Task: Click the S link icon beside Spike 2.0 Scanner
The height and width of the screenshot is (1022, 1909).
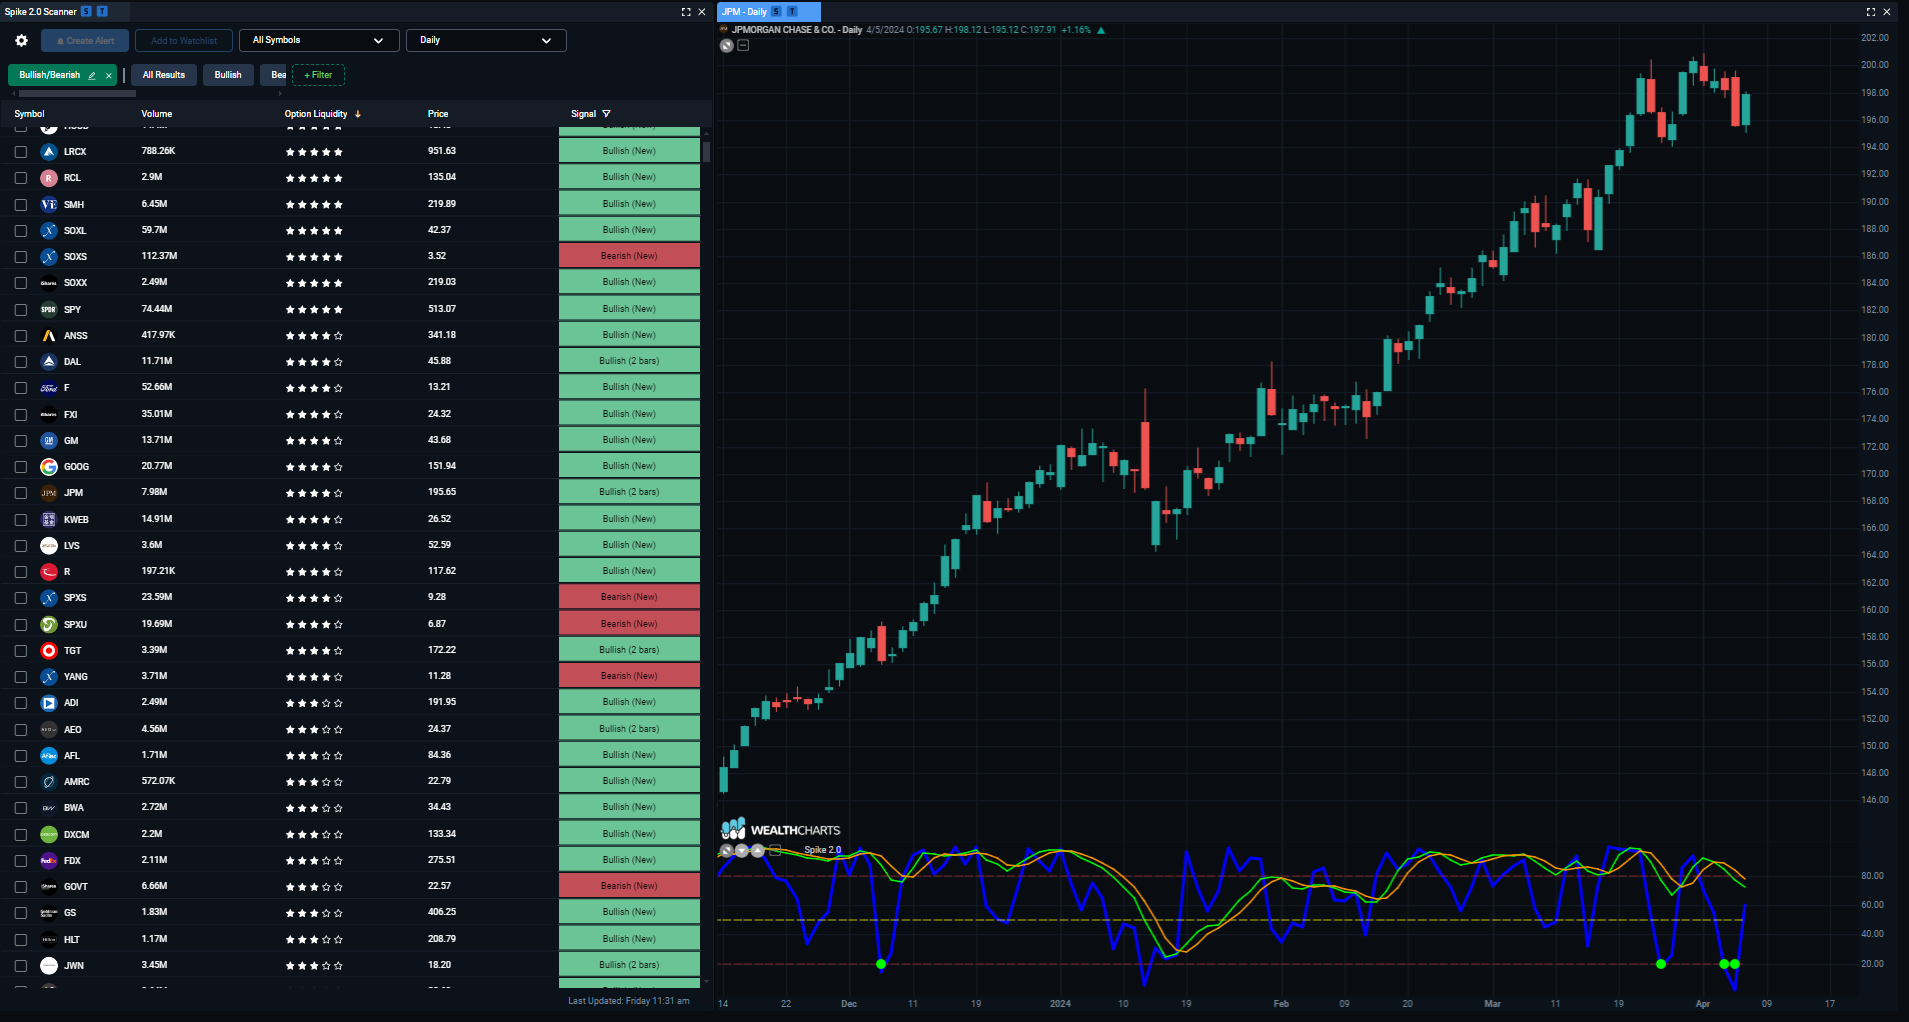Action: 85,11
